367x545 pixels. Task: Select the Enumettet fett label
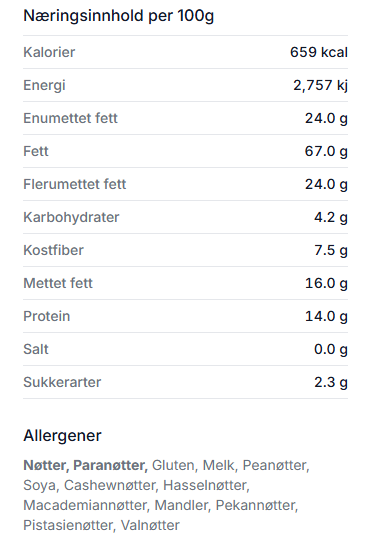coord(71,118)
